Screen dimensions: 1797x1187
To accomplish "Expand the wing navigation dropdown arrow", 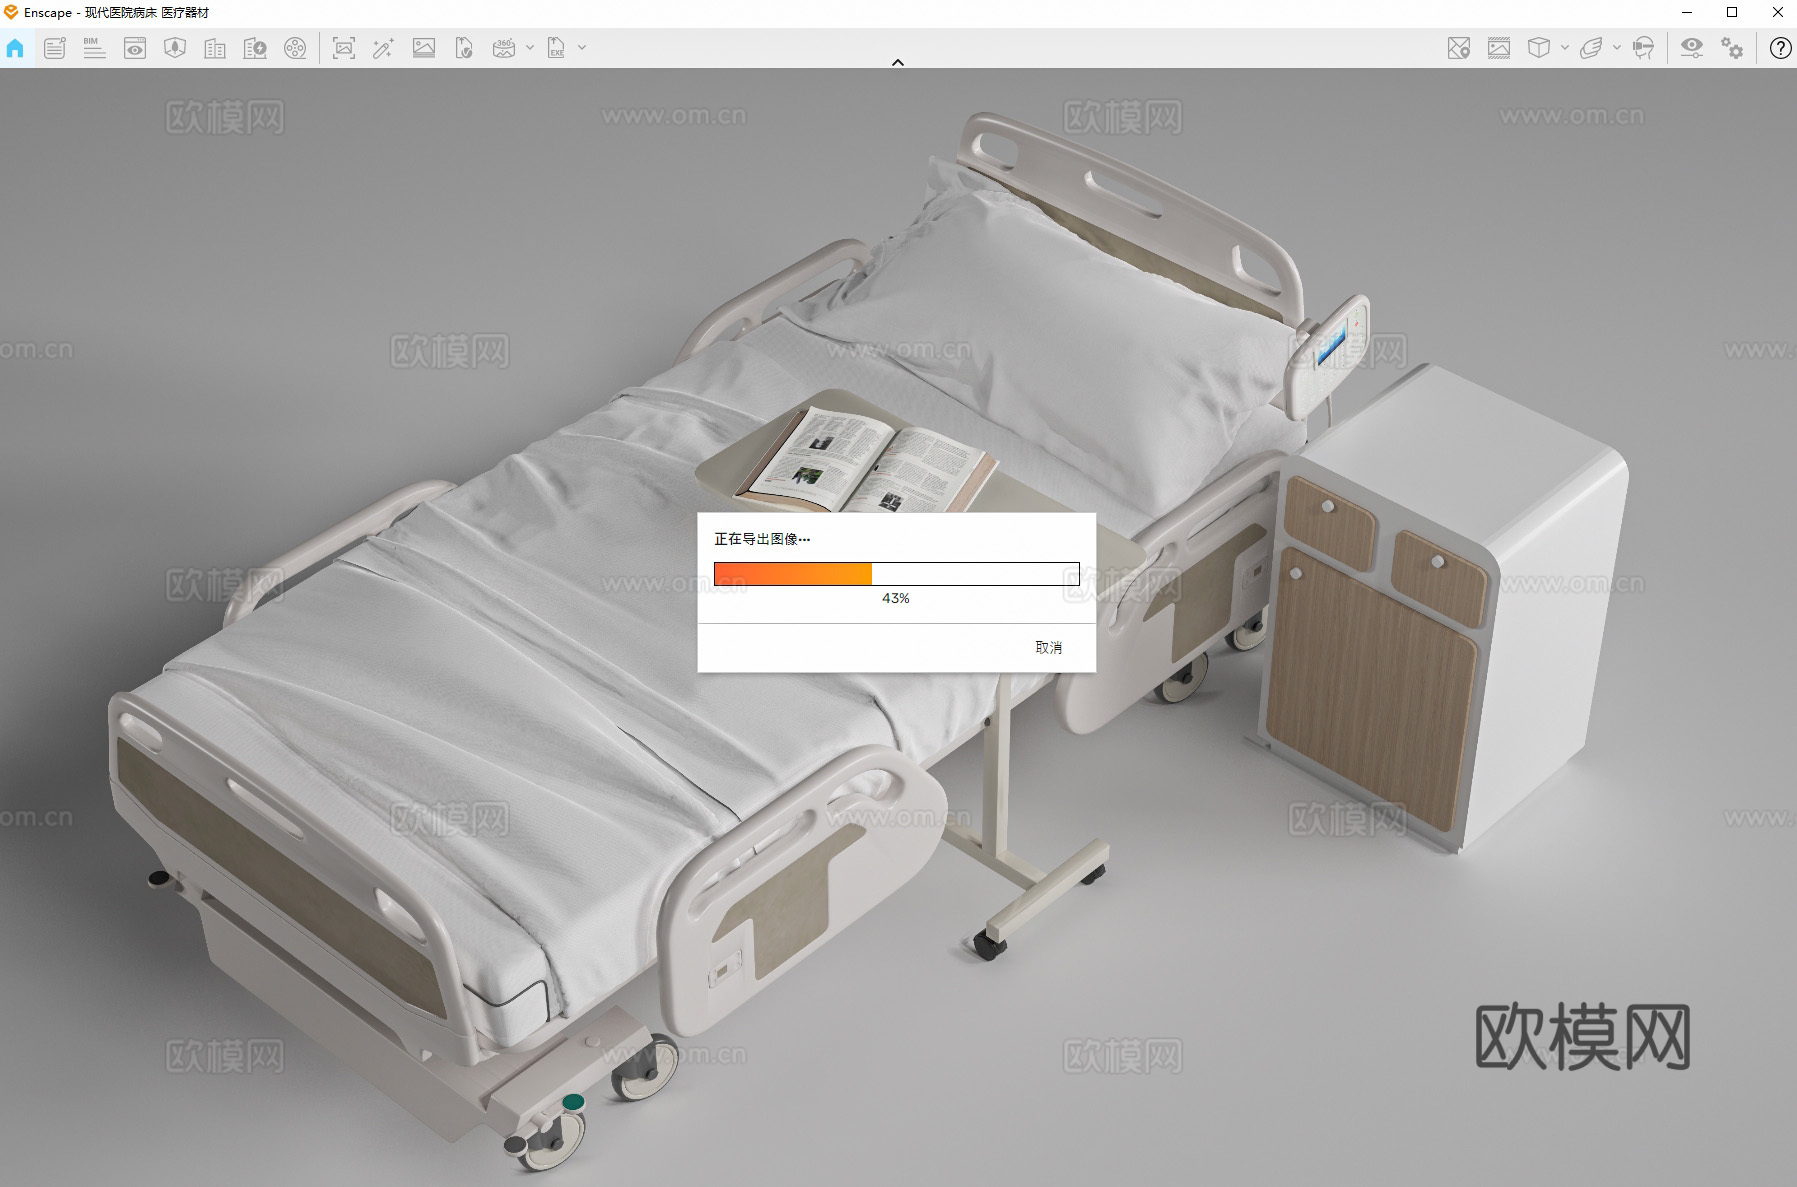I will (x=1617, y=48).
